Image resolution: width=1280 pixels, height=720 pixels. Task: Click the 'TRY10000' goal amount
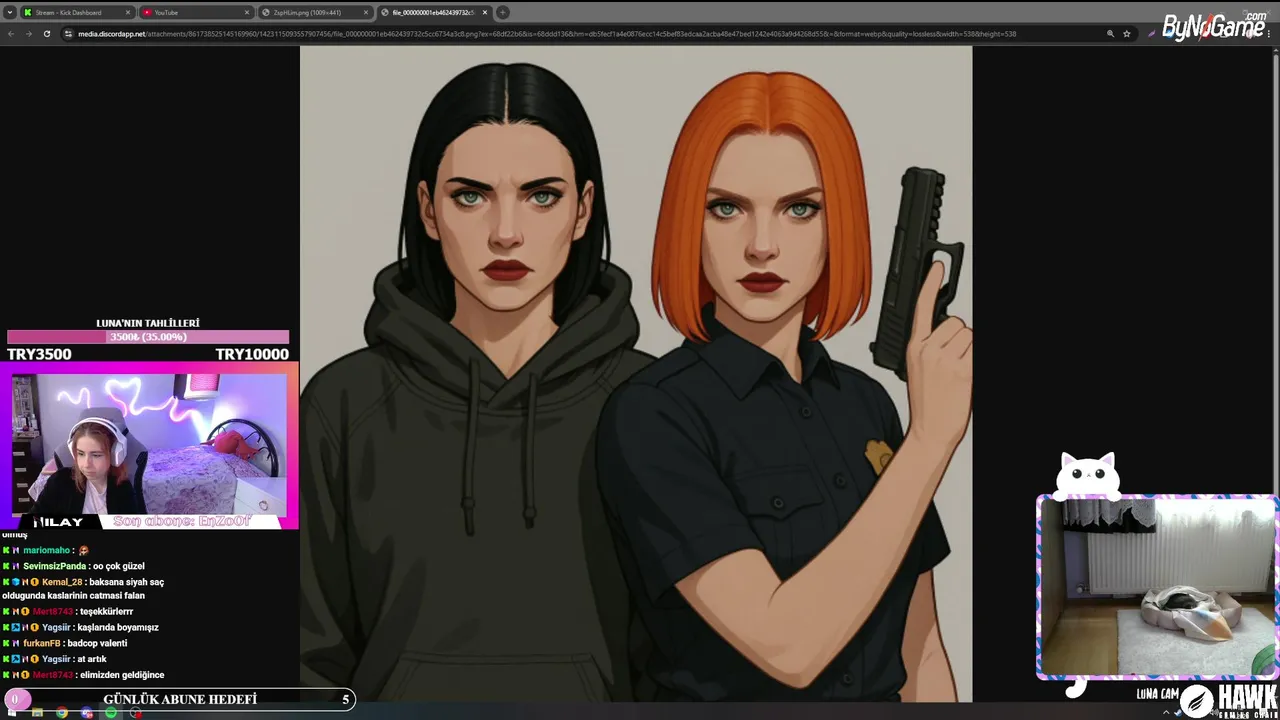pos(252,354)
